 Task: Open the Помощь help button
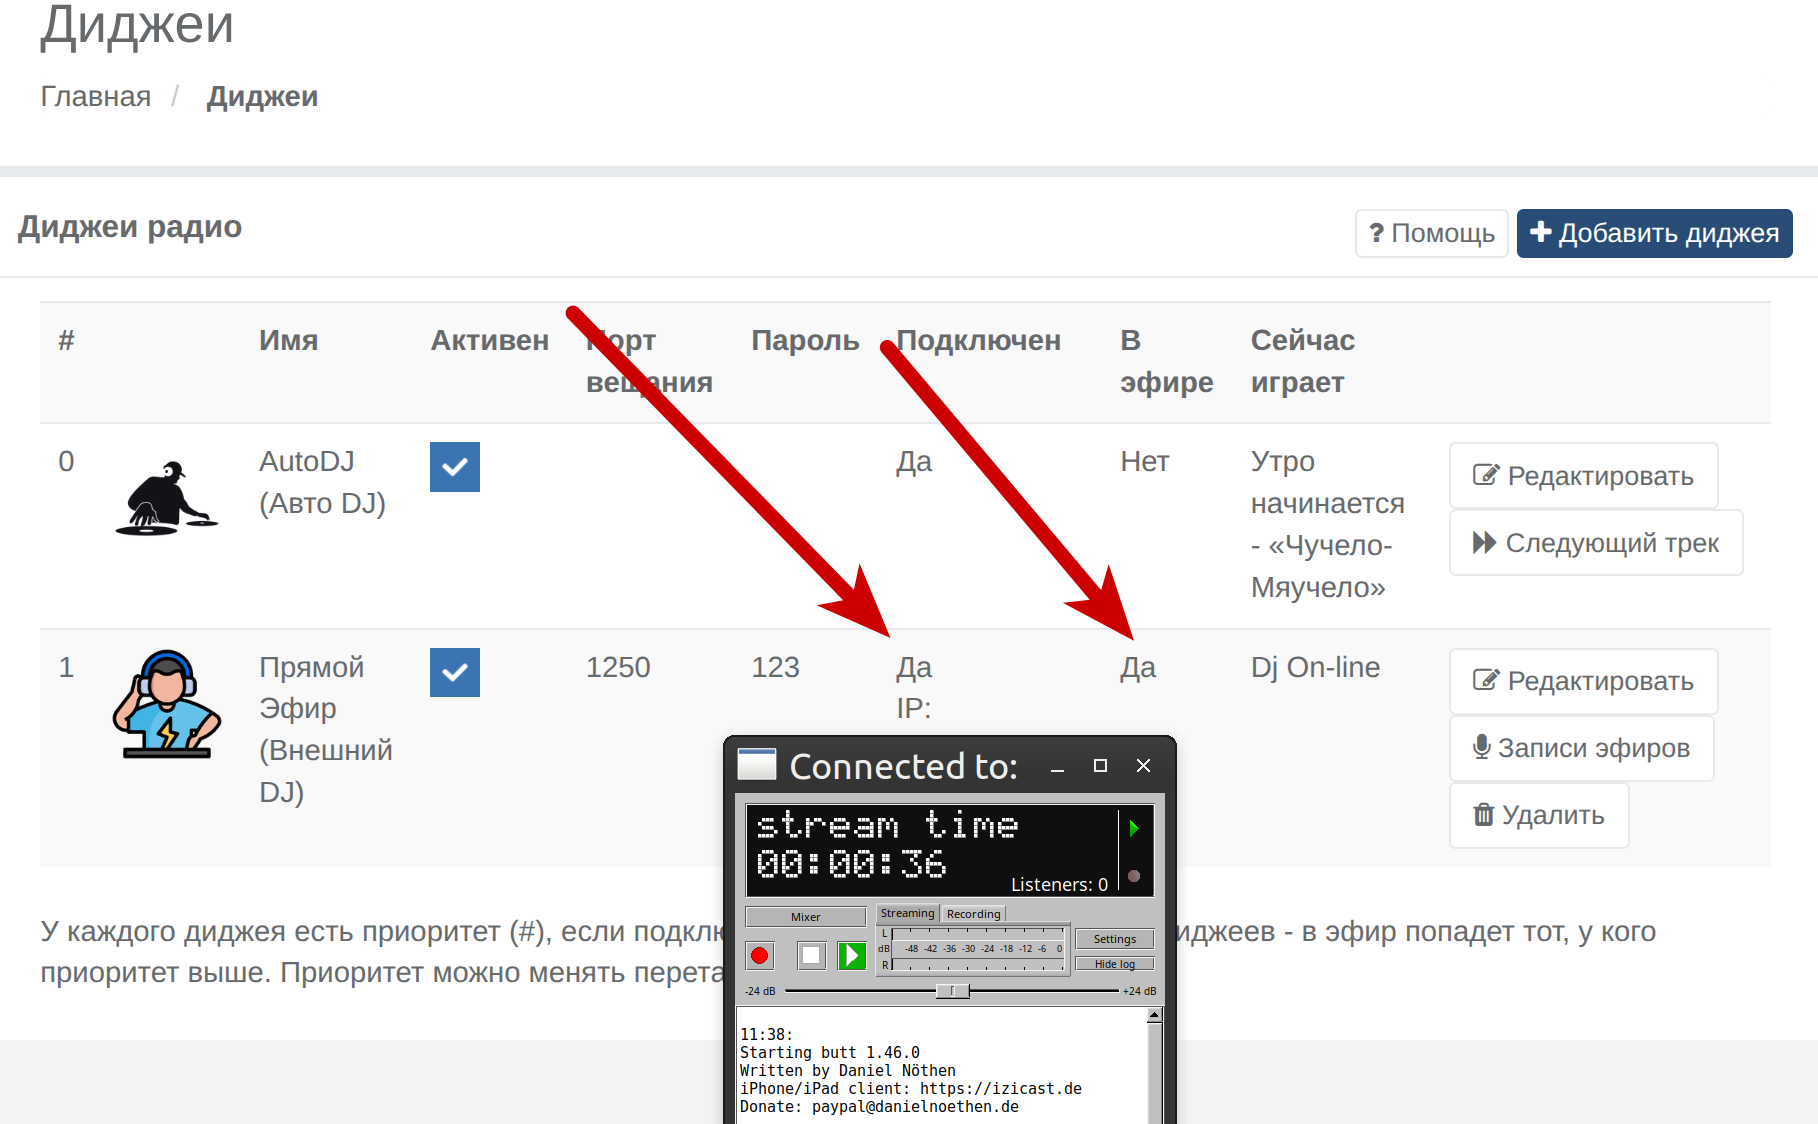[x=1431, y=233]
